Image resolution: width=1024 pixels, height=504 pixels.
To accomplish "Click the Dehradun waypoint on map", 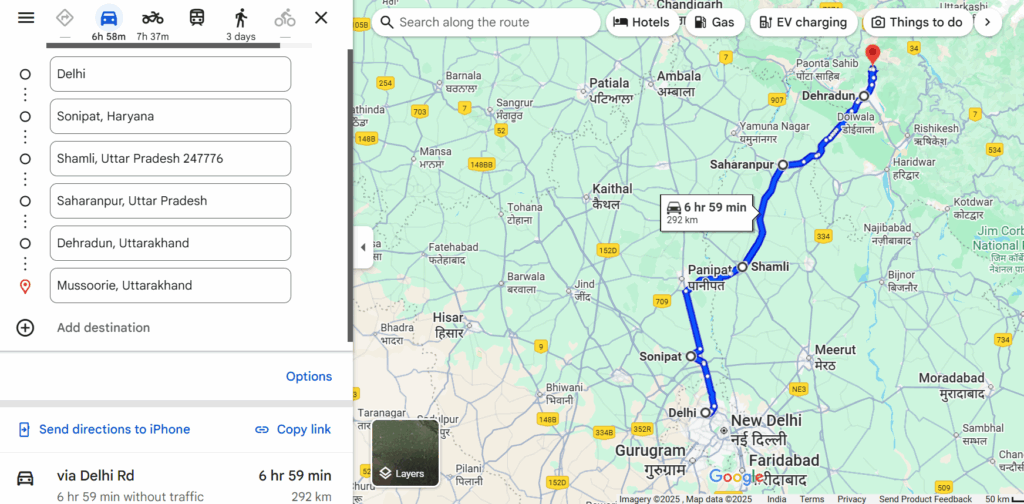I will pos(864,96).
